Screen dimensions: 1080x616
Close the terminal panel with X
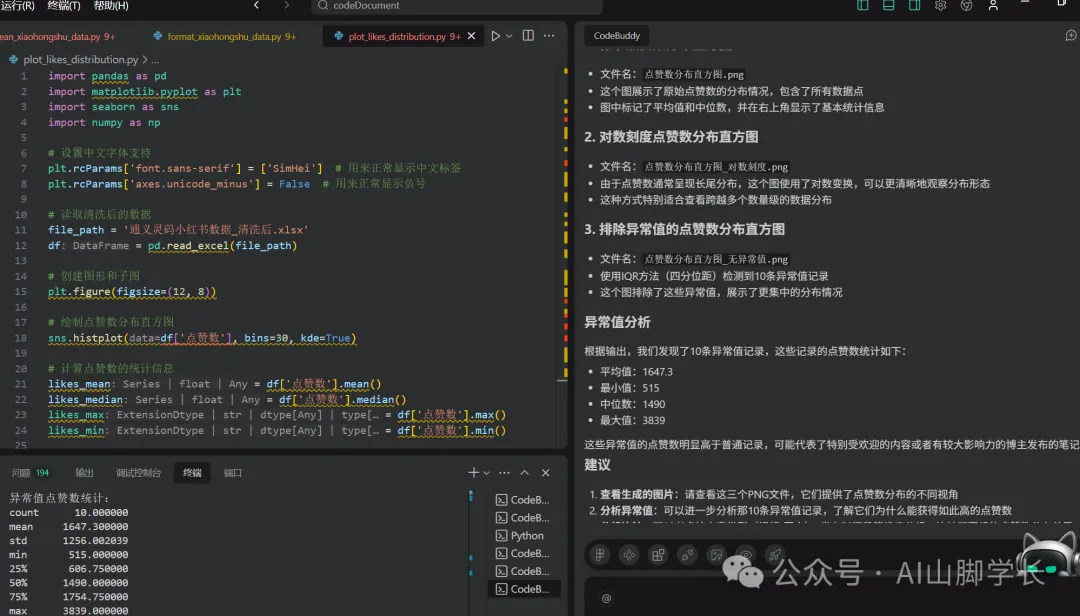click(x=546, y=473)
